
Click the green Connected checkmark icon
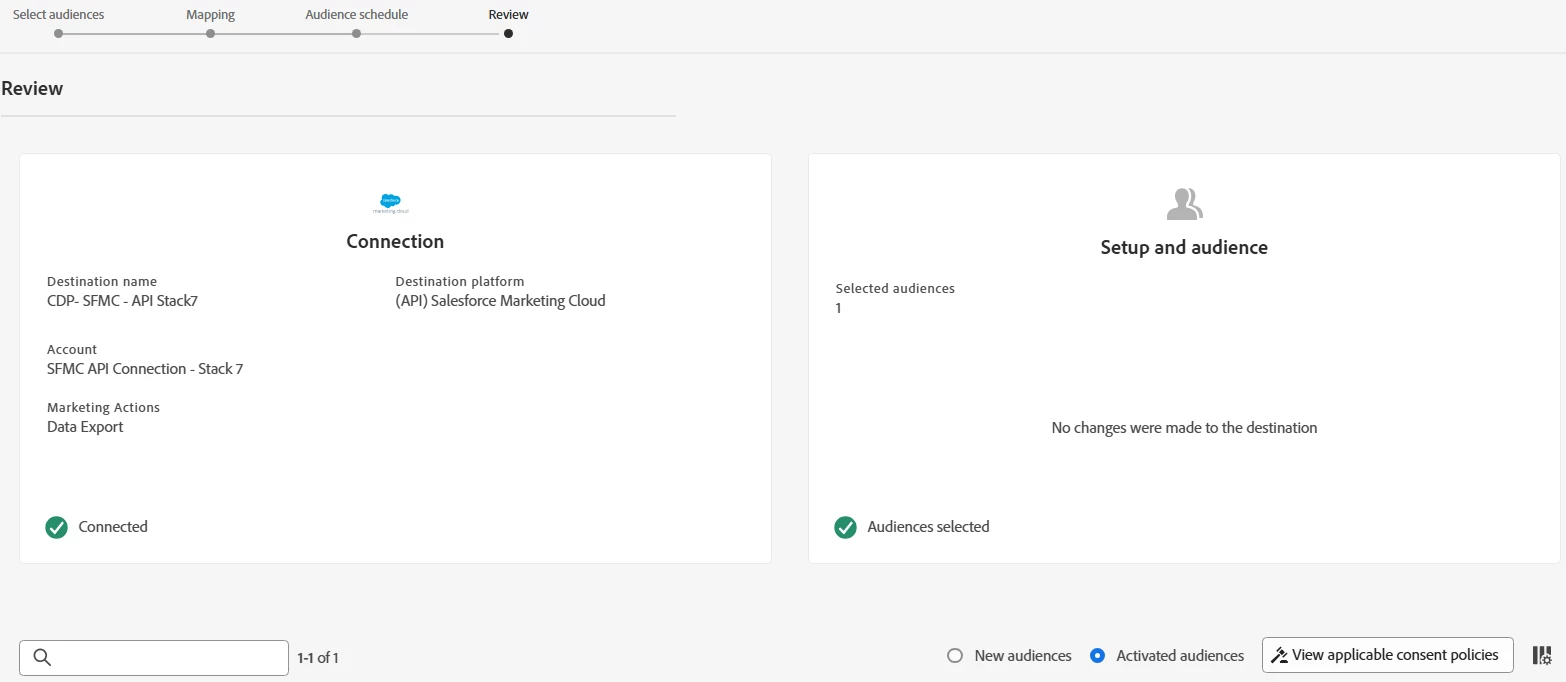click(x=57, y=527)
